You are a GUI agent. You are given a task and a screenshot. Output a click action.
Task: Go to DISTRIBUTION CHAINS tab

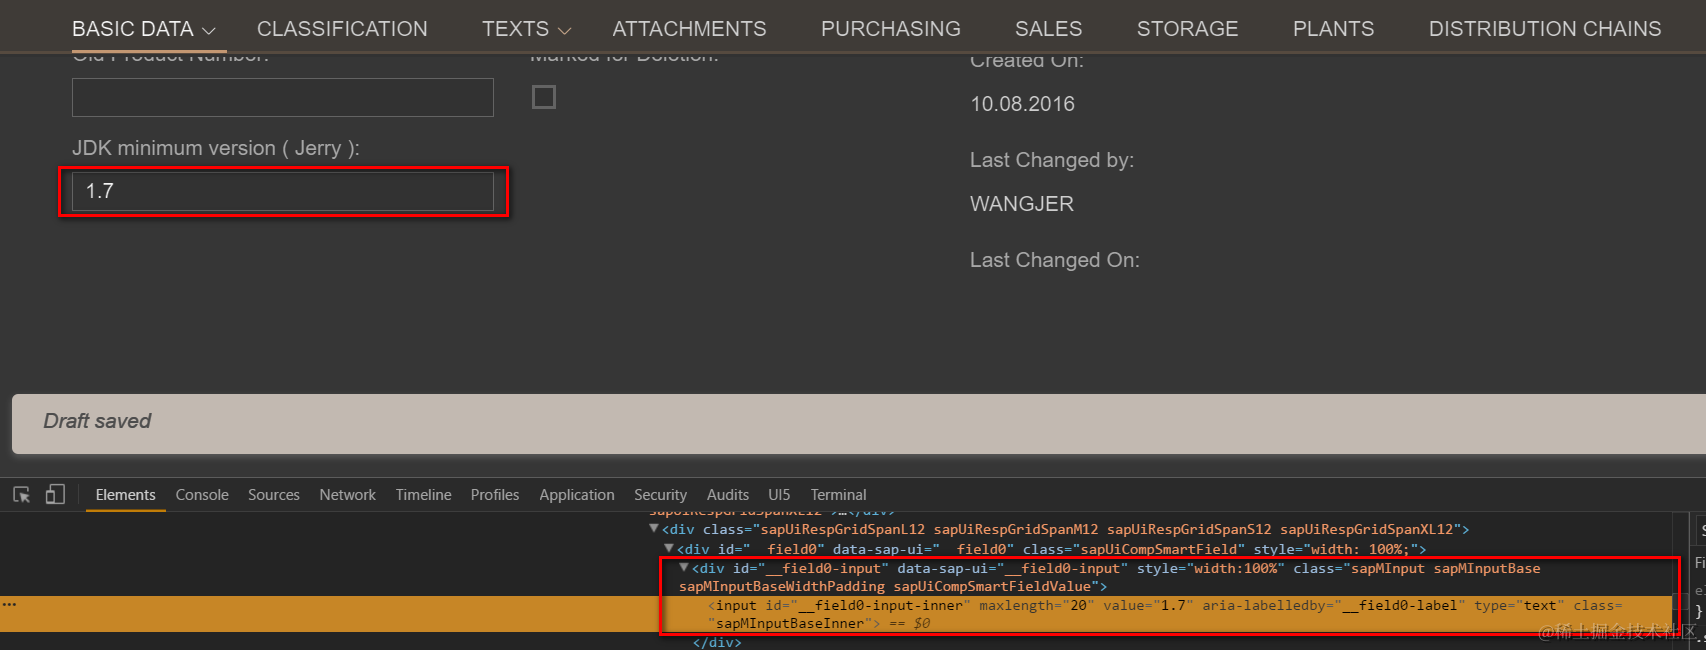[1545, 29]
